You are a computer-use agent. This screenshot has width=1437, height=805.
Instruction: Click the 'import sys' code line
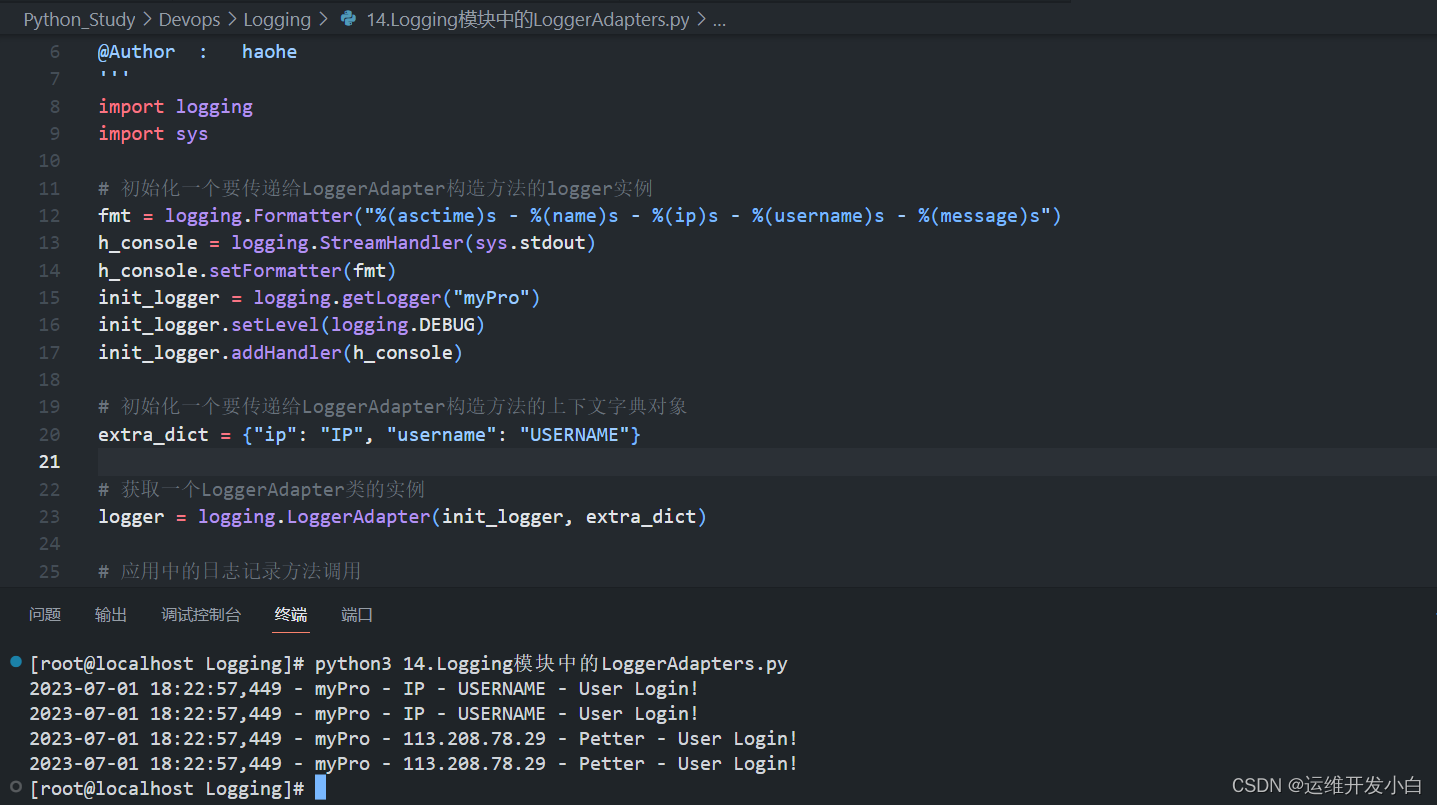tap(153, 134)
